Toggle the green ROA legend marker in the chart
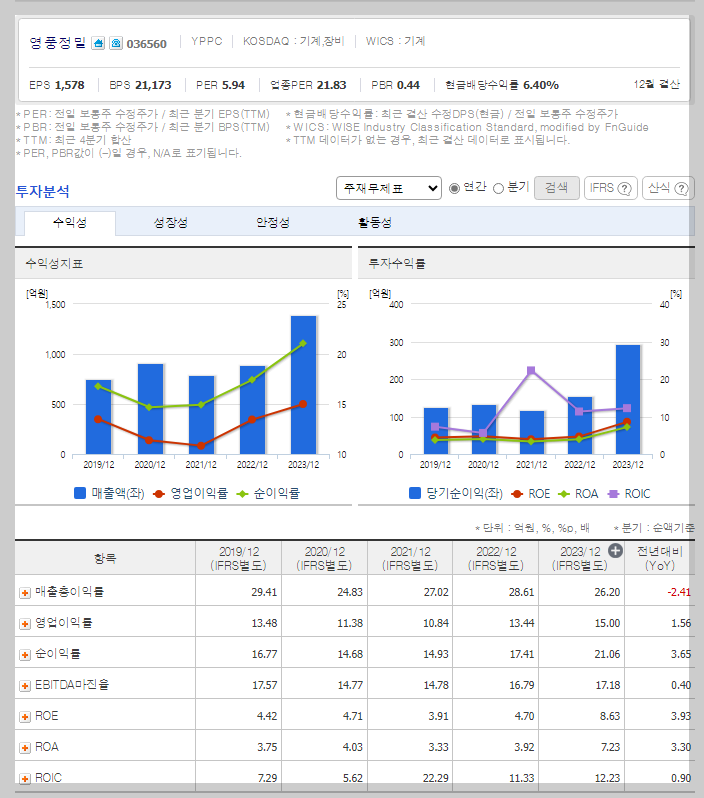 [x=564, y=494]
